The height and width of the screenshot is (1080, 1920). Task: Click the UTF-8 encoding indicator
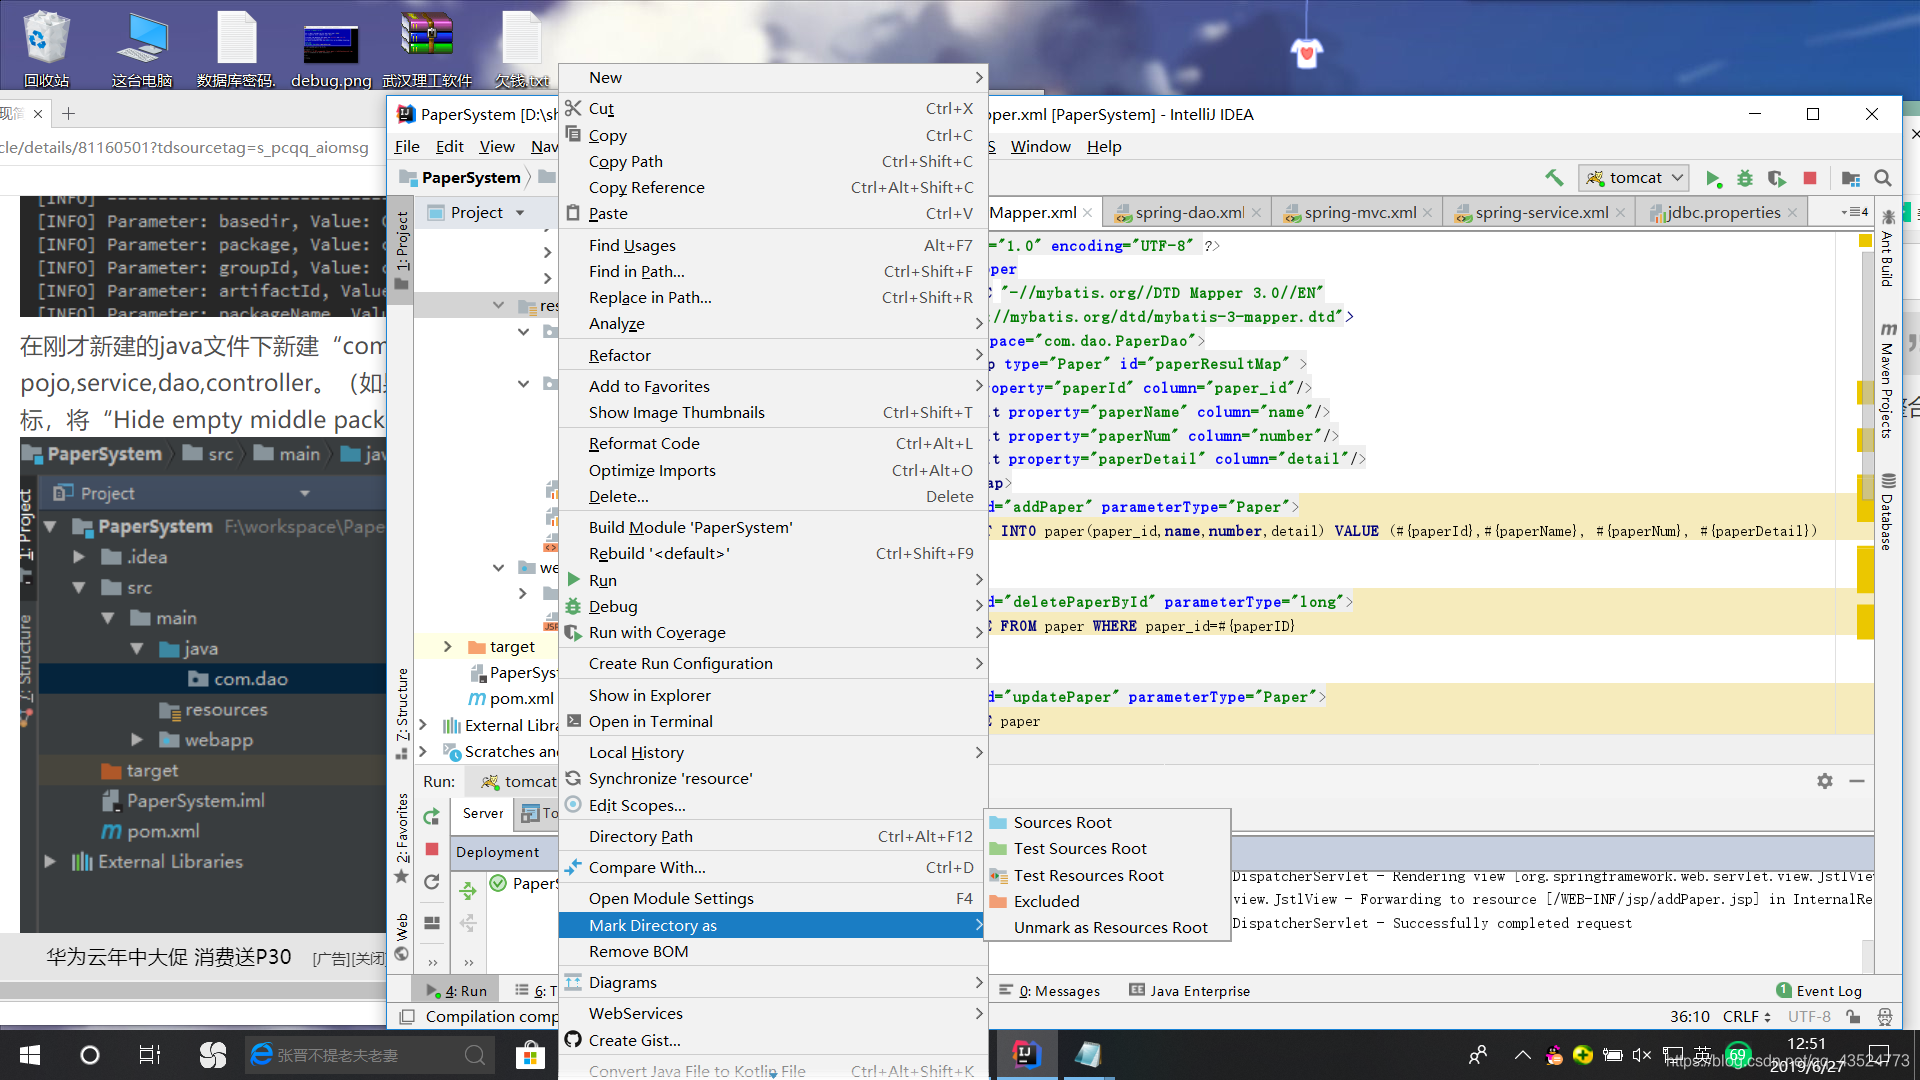pyautogui.click(x=1809, y=1017)
